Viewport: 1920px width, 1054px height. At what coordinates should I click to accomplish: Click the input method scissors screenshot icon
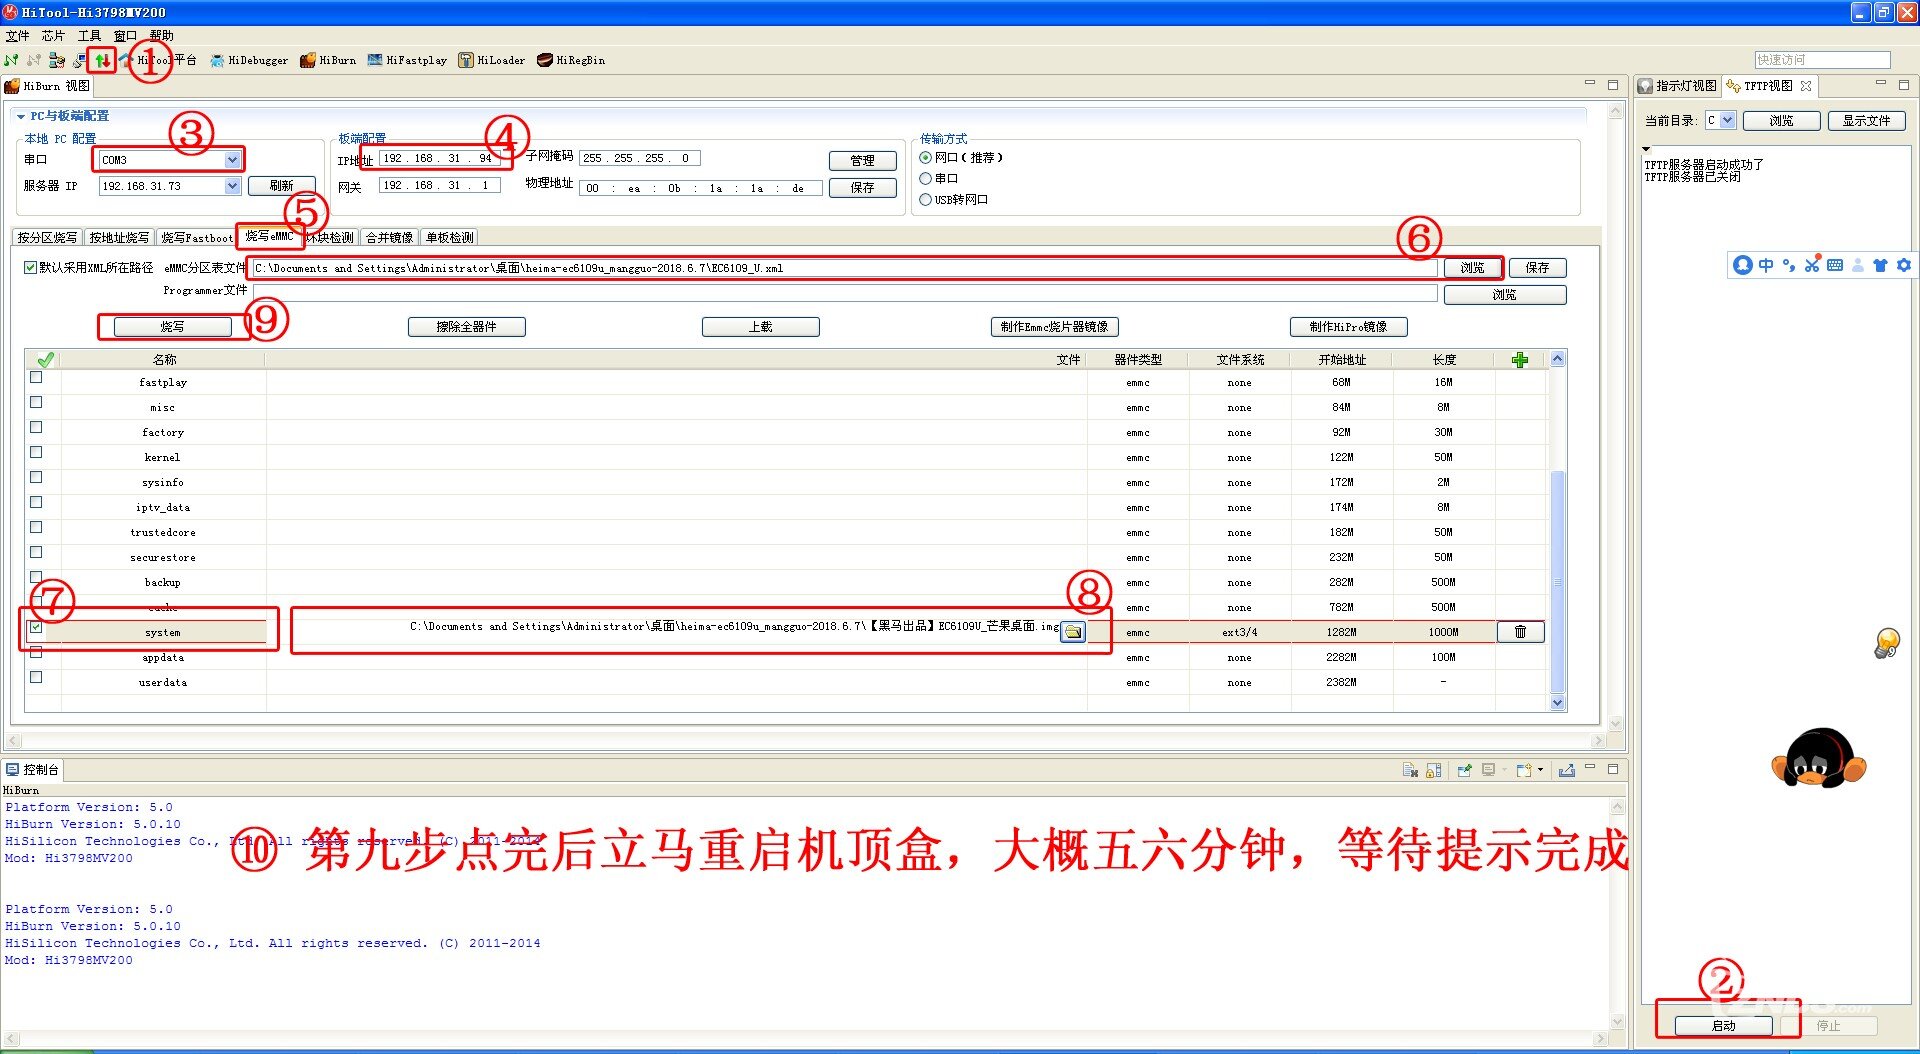pos(1812,265)
